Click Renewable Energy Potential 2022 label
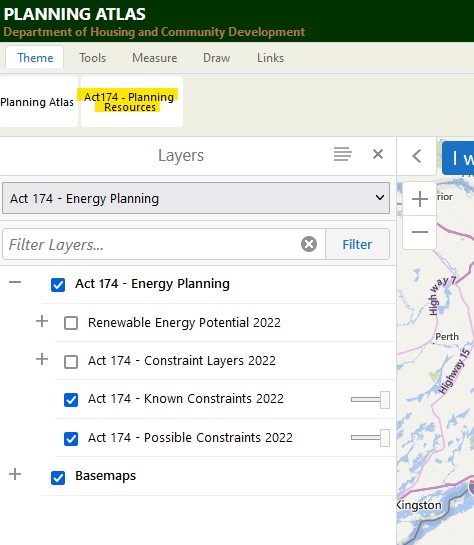 coord(184,323)
